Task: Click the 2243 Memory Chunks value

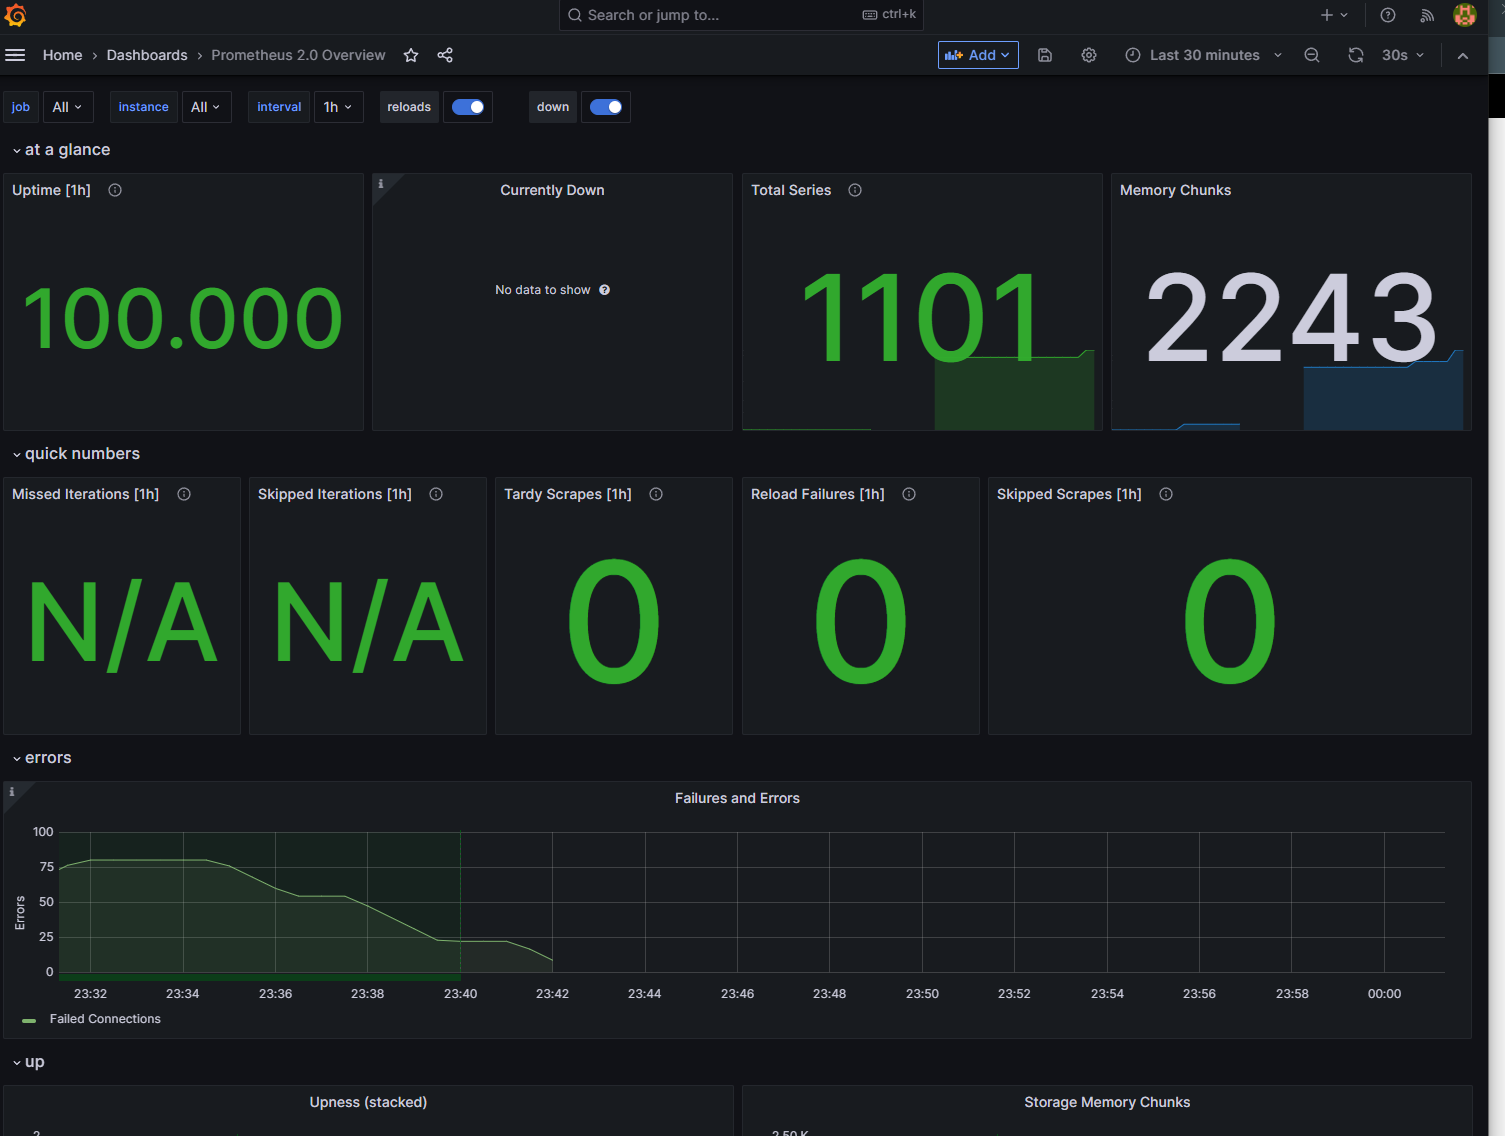Action: pyautogui.click(x=1291, y=318)
